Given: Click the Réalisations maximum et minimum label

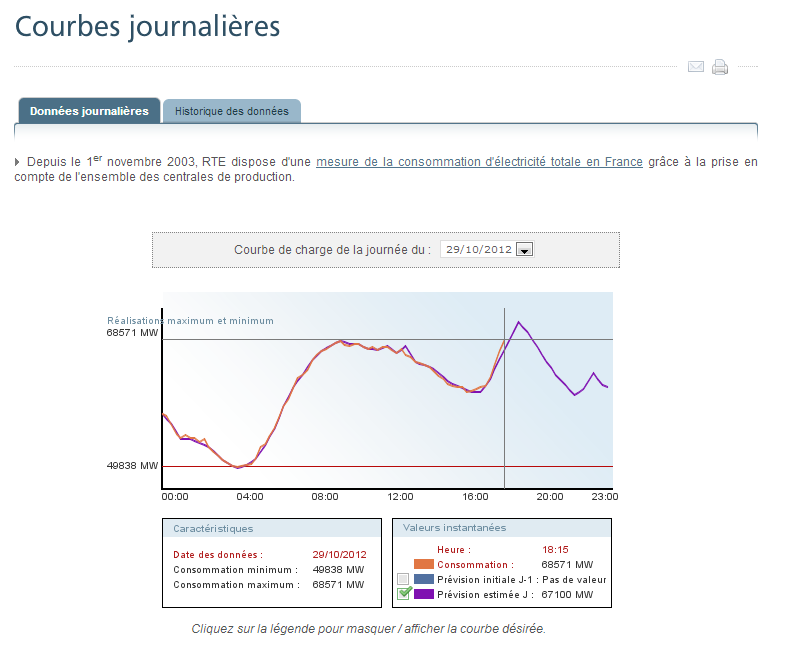Looking at the screenshot, I should 190,320.
